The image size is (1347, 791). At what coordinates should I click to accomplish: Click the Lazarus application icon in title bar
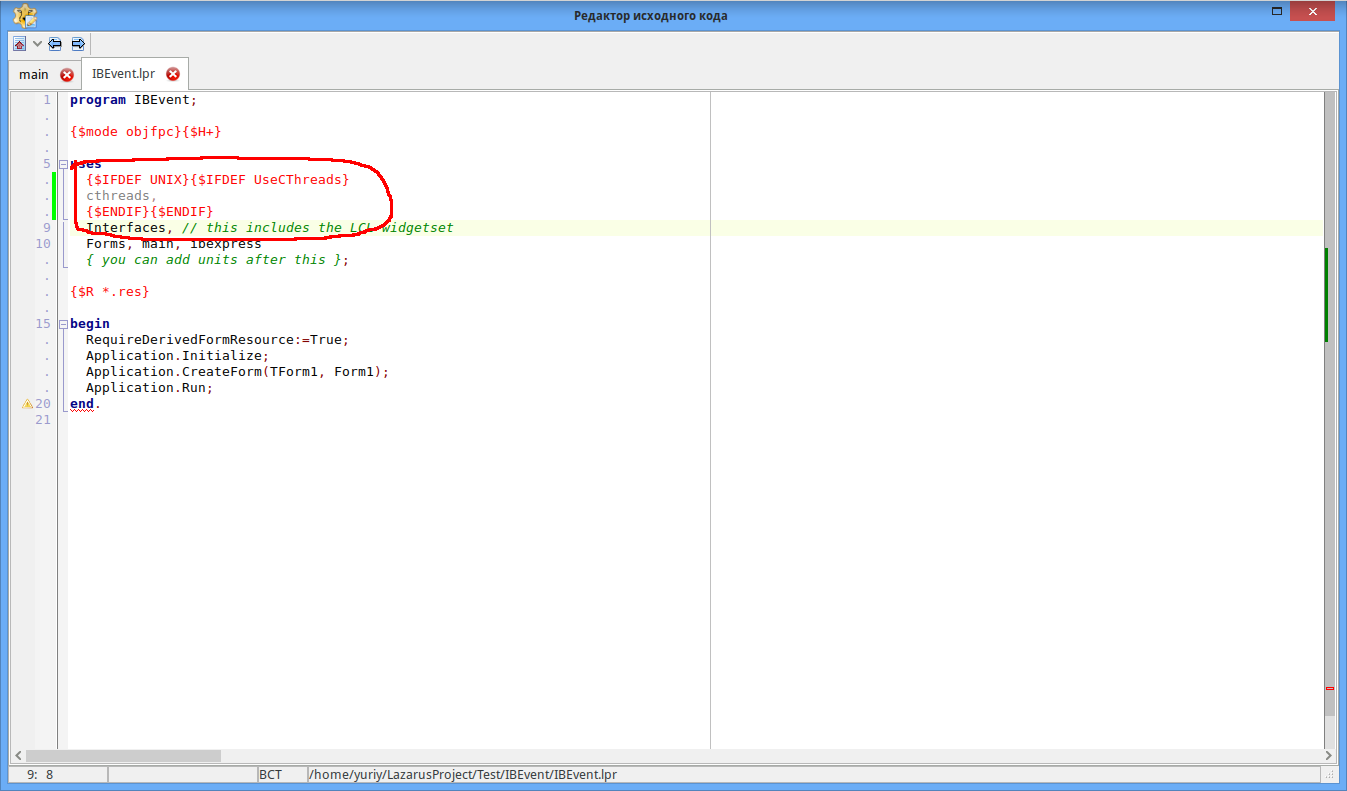25,15
